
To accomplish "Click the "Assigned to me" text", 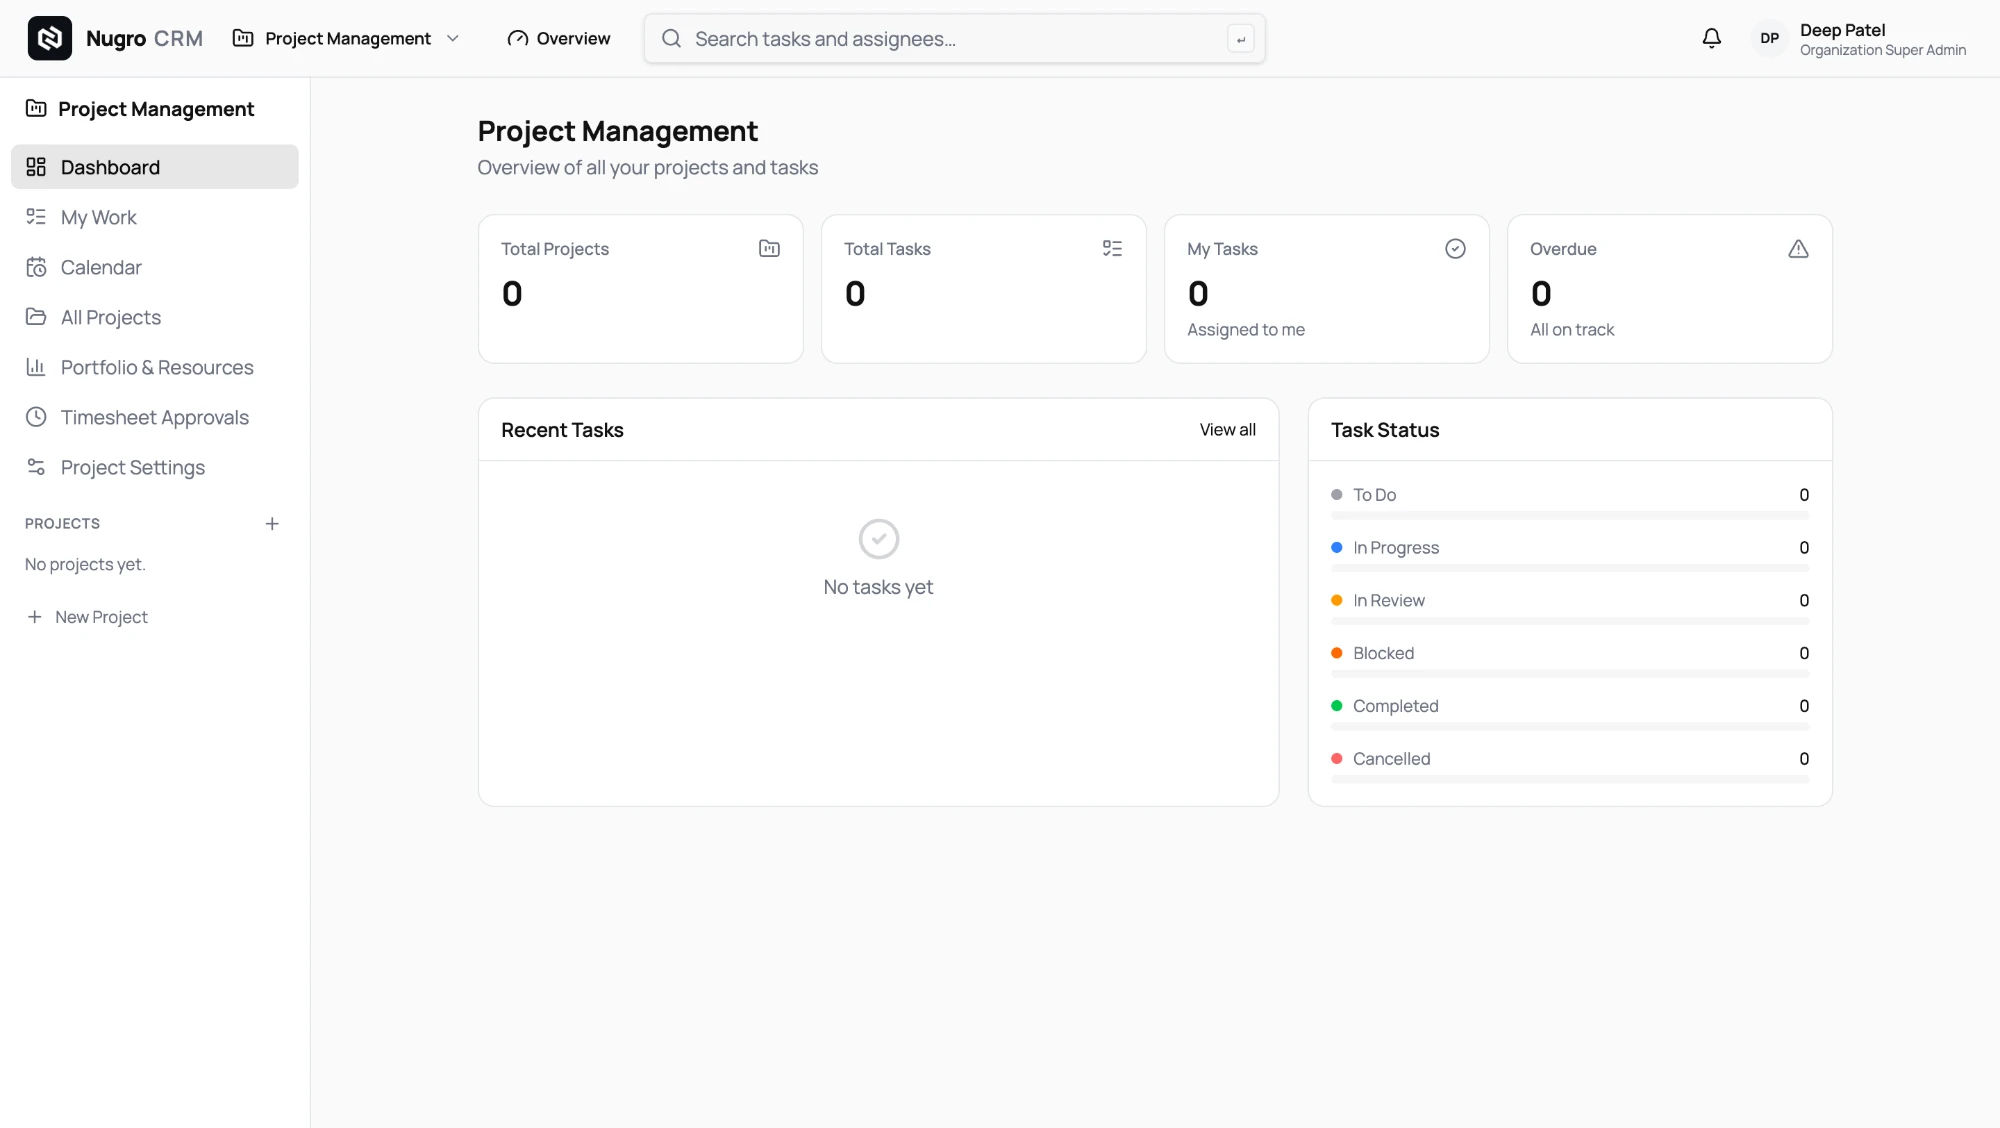I will pos(1245,329).
